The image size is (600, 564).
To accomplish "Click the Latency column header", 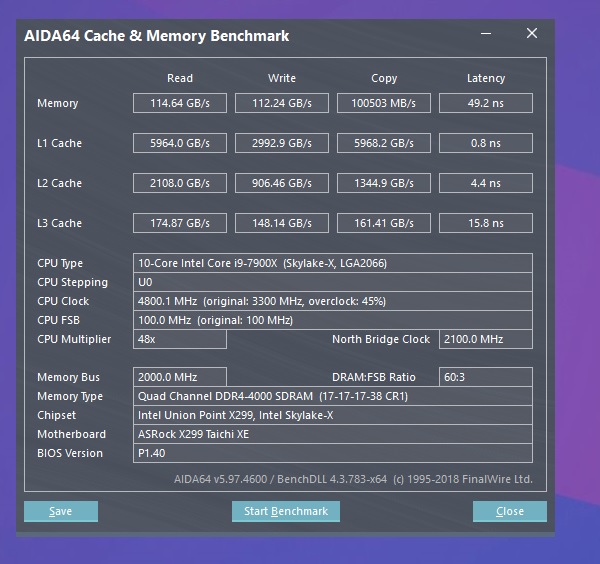I will [x=486, y=78].
